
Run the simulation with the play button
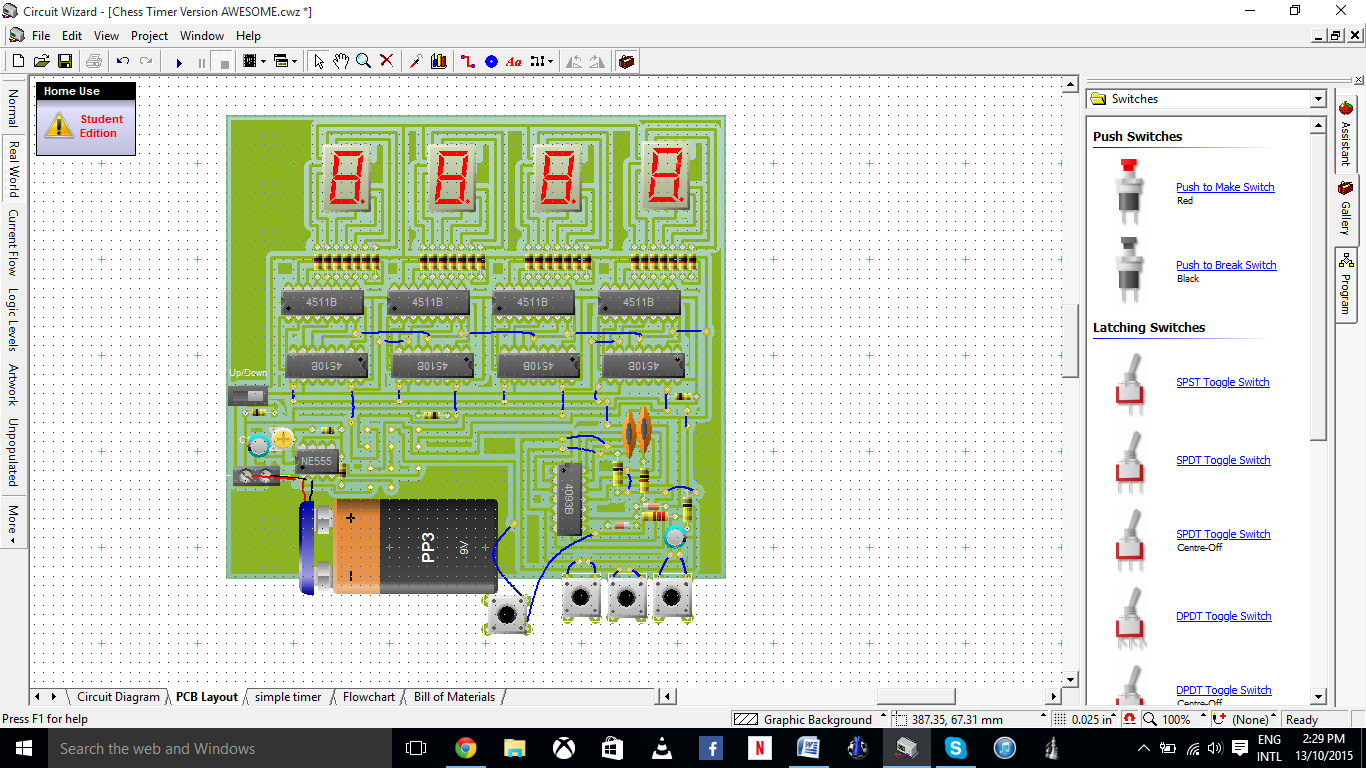point(179,62)
